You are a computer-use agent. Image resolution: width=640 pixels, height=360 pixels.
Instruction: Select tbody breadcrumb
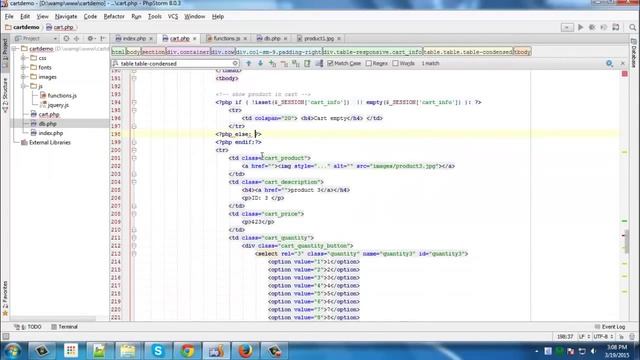(522, 52)
